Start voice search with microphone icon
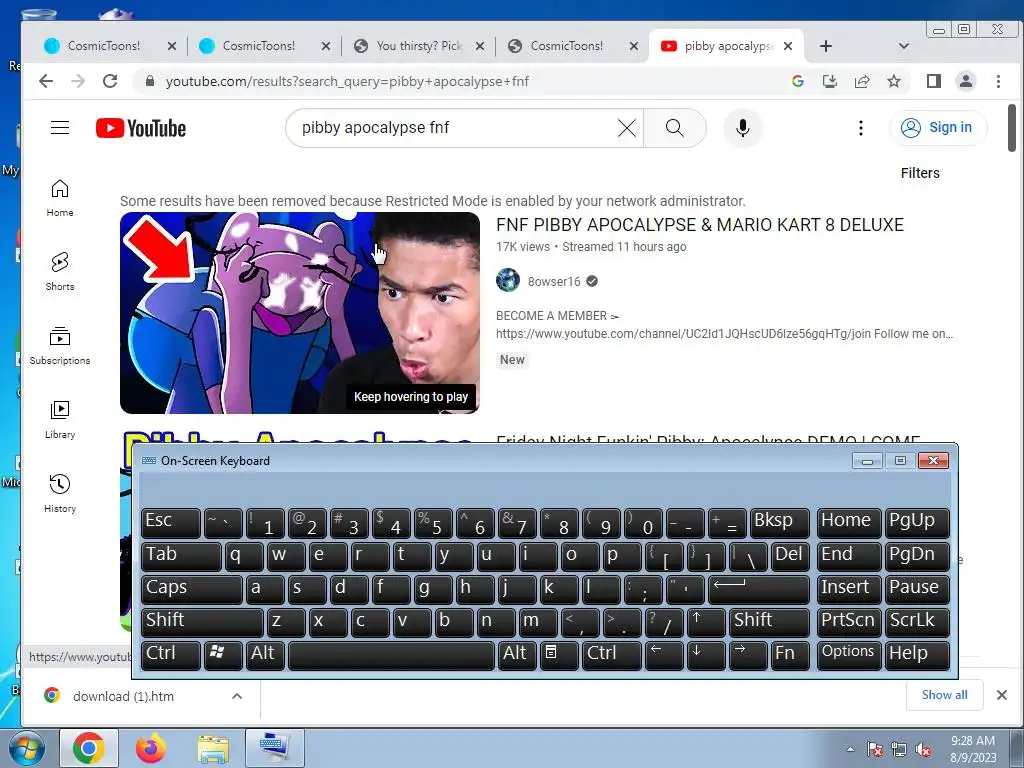 [743, 128]
